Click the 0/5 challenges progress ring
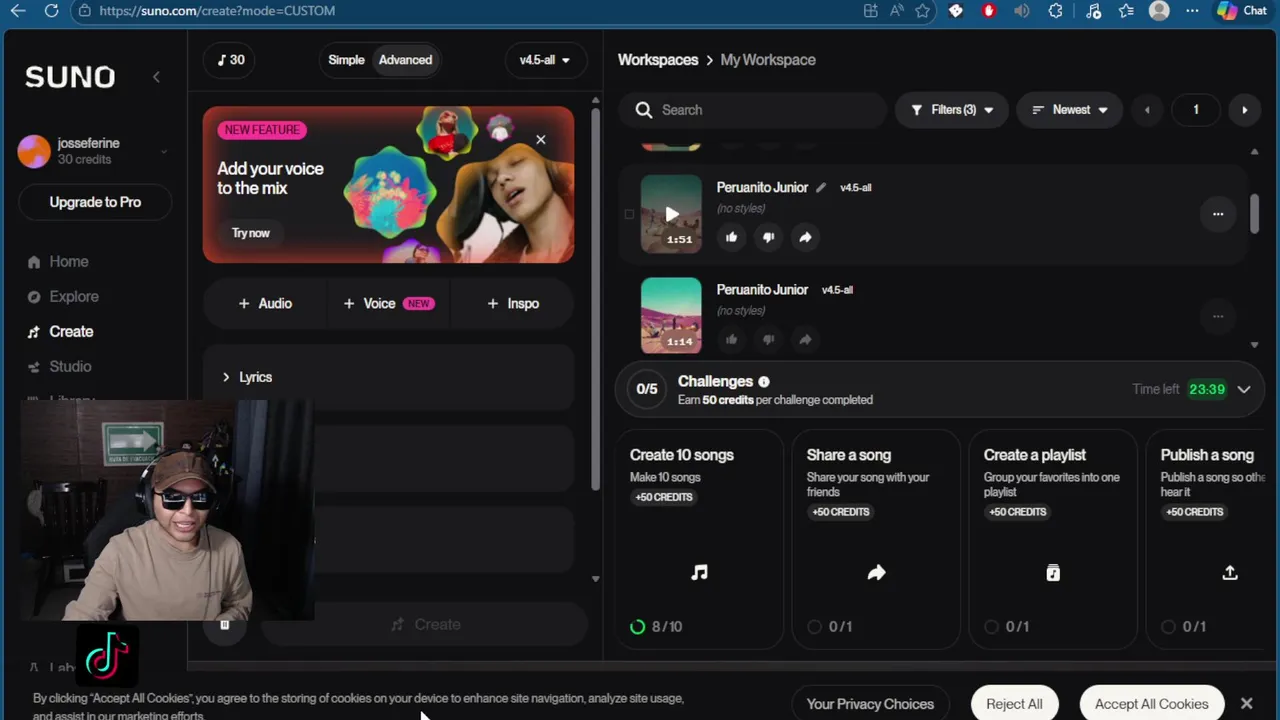 coord(647,389)
